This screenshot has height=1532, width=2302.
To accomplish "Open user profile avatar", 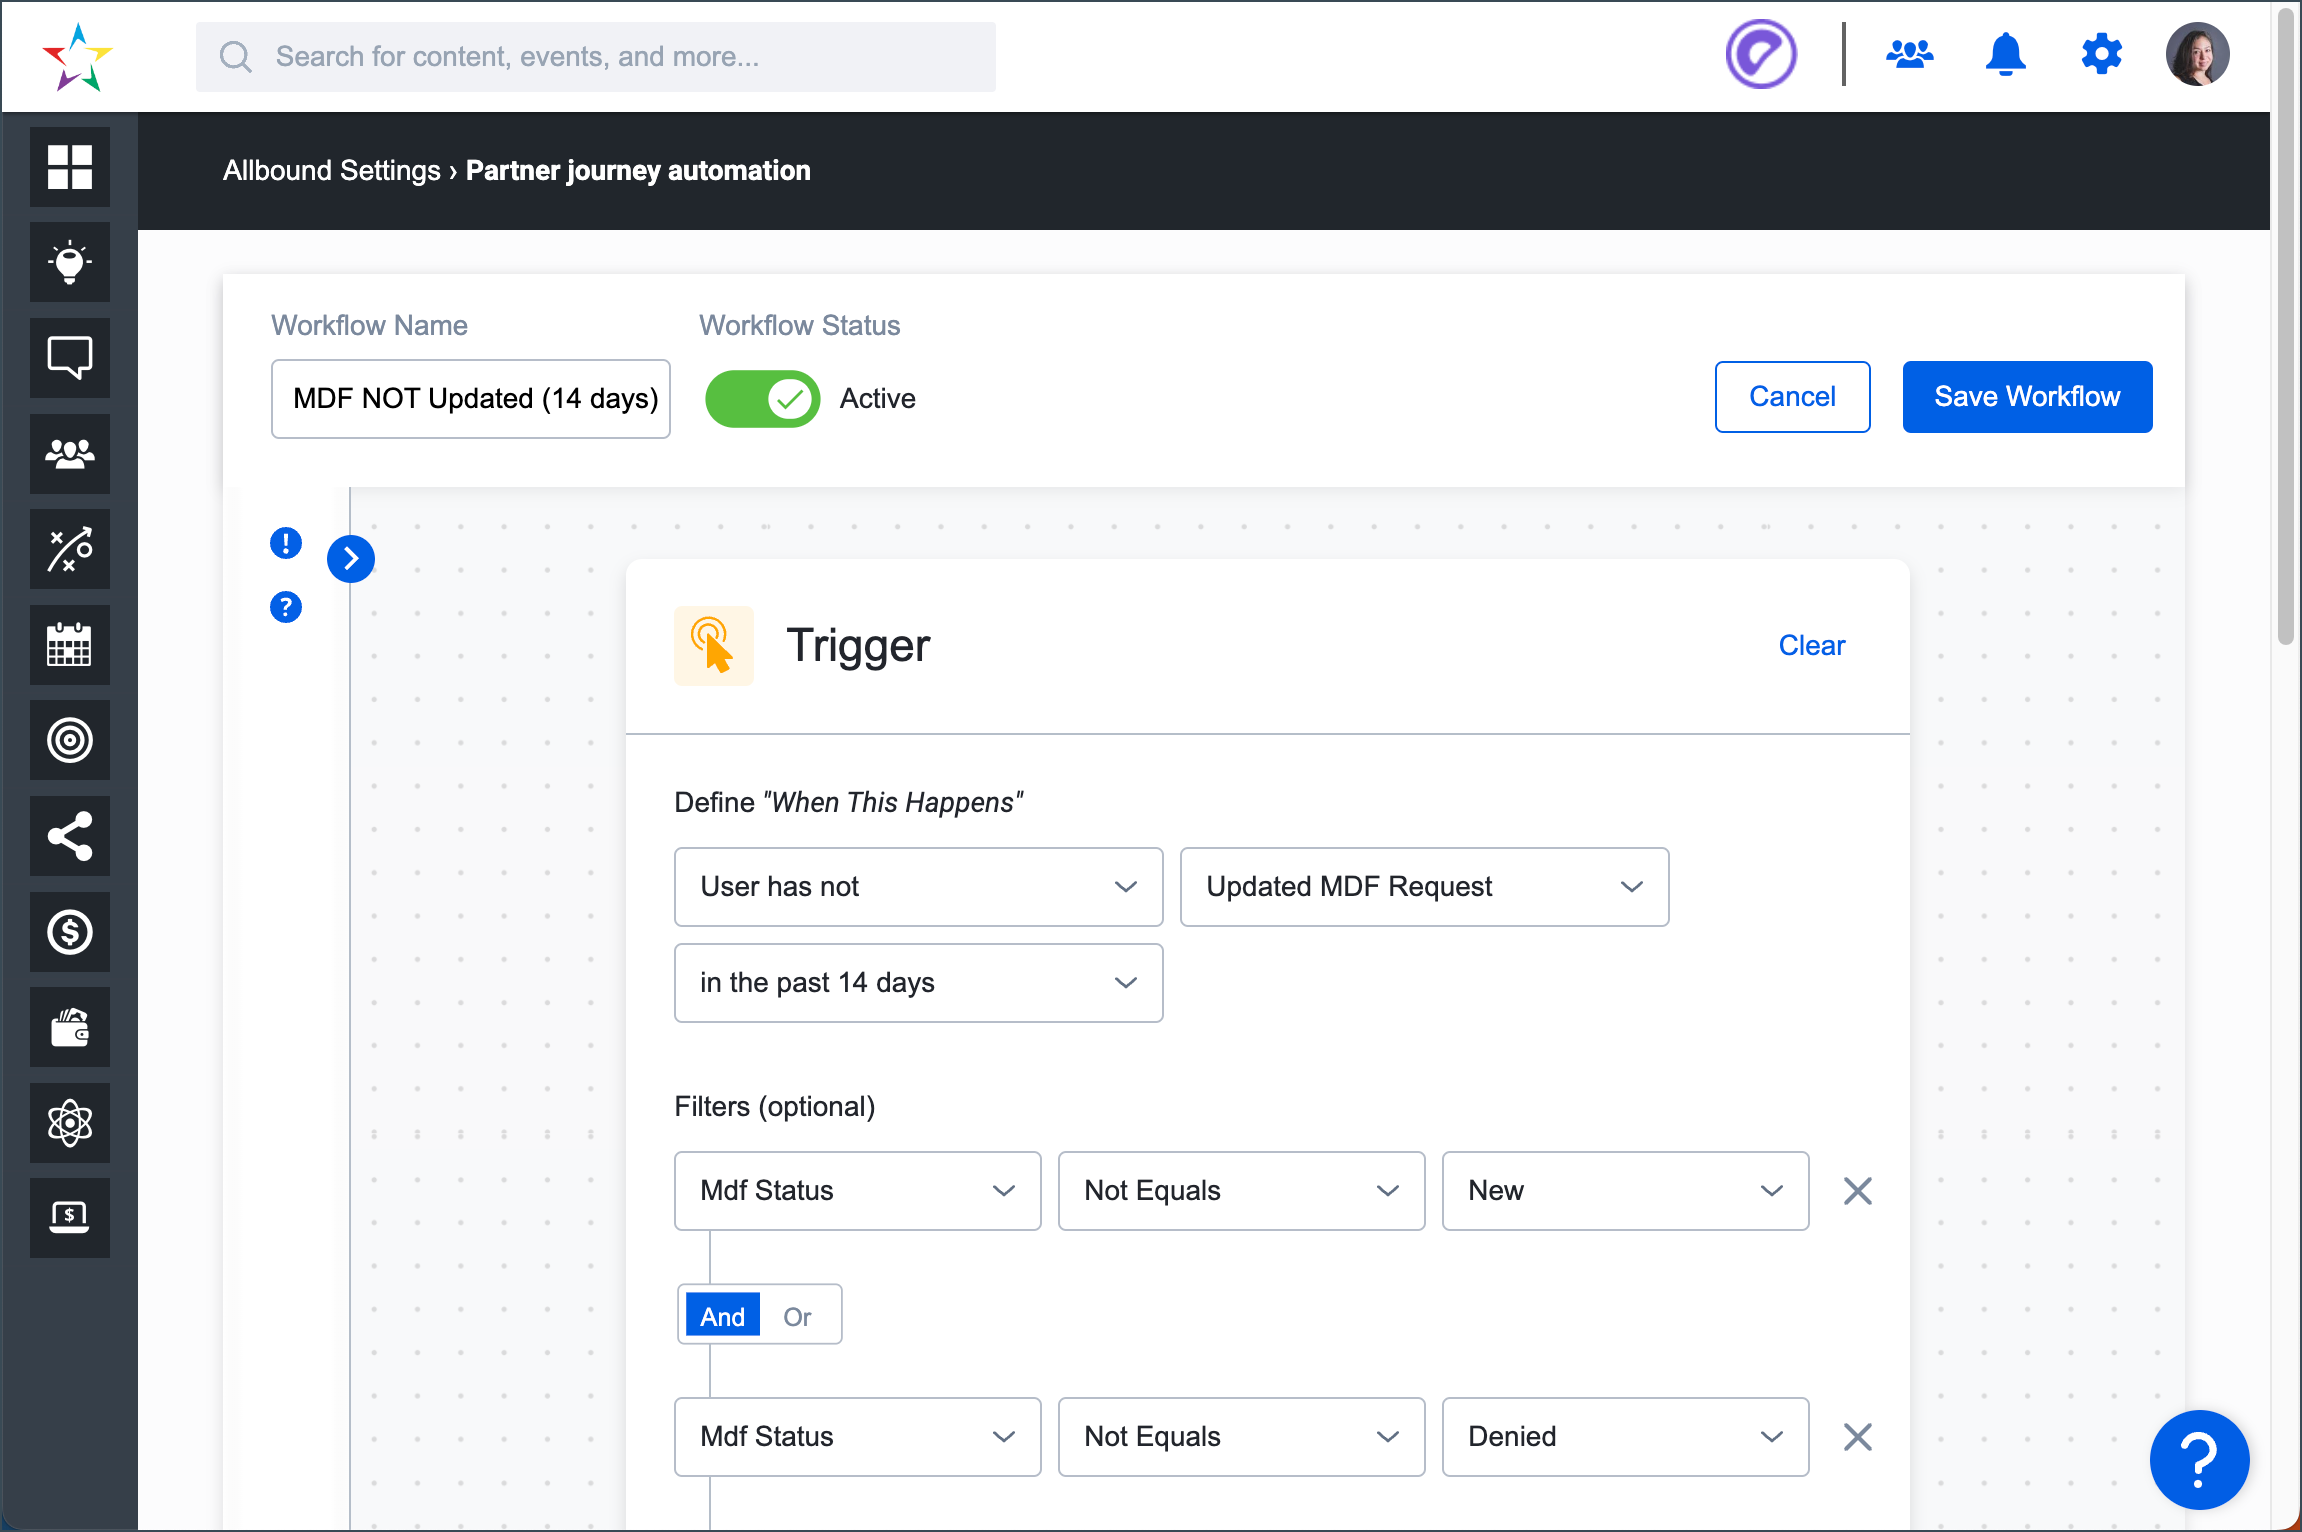I will 2197,55.
